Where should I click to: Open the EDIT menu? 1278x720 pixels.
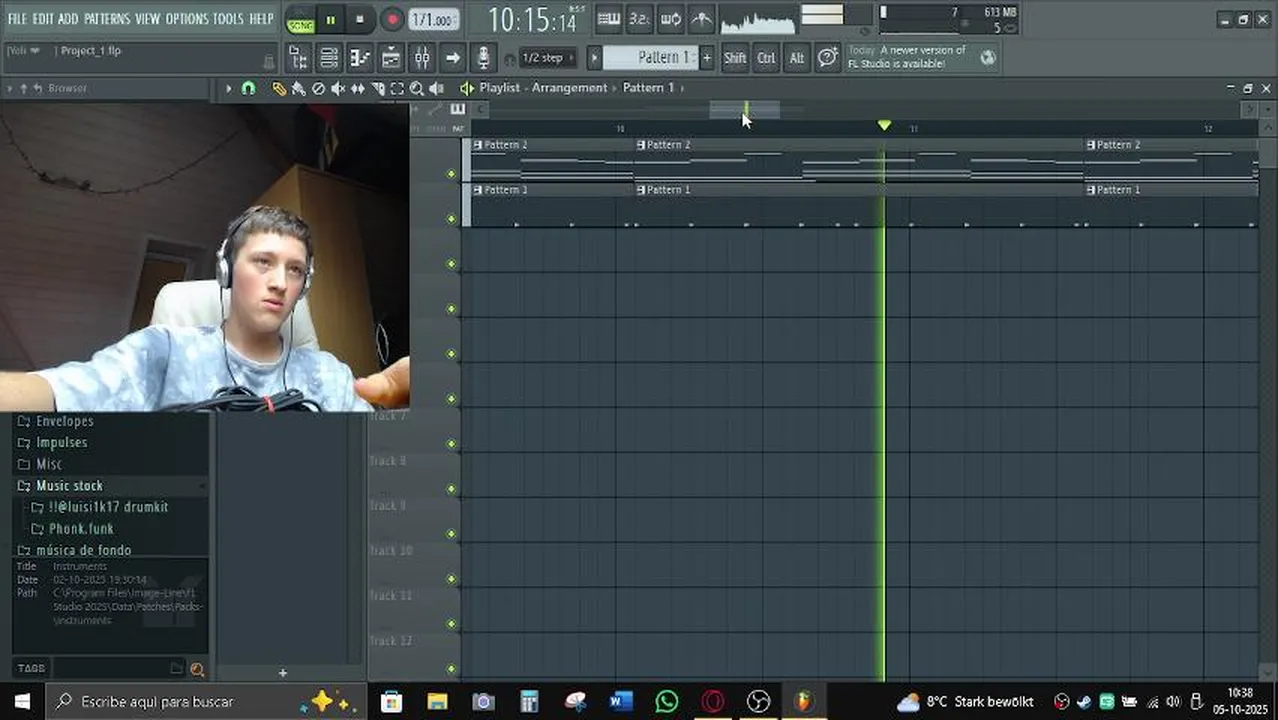[43, 19]
